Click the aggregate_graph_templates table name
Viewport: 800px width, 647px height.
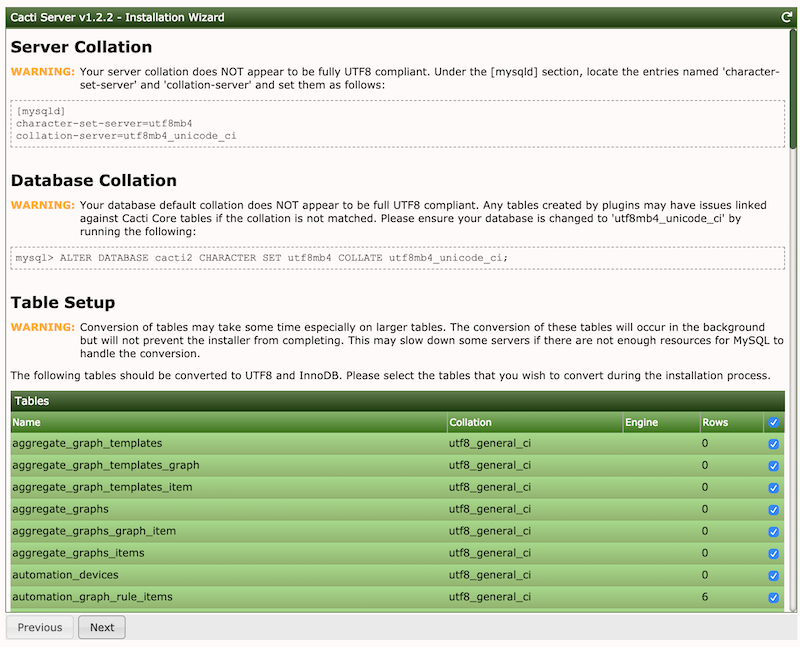(x=87, y=443)
